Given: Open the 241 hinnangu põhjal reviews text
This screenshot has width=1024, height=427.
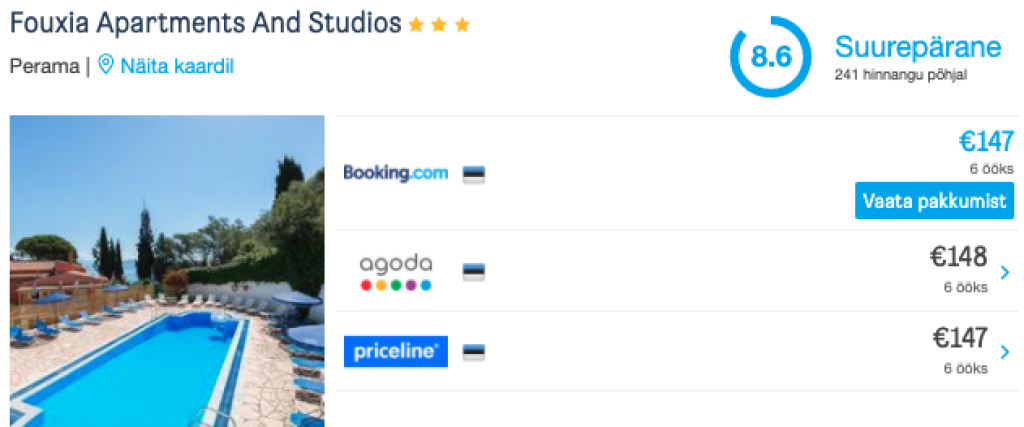Looking at the screenshot, I should pyautogui.click(x=900, y=75).
